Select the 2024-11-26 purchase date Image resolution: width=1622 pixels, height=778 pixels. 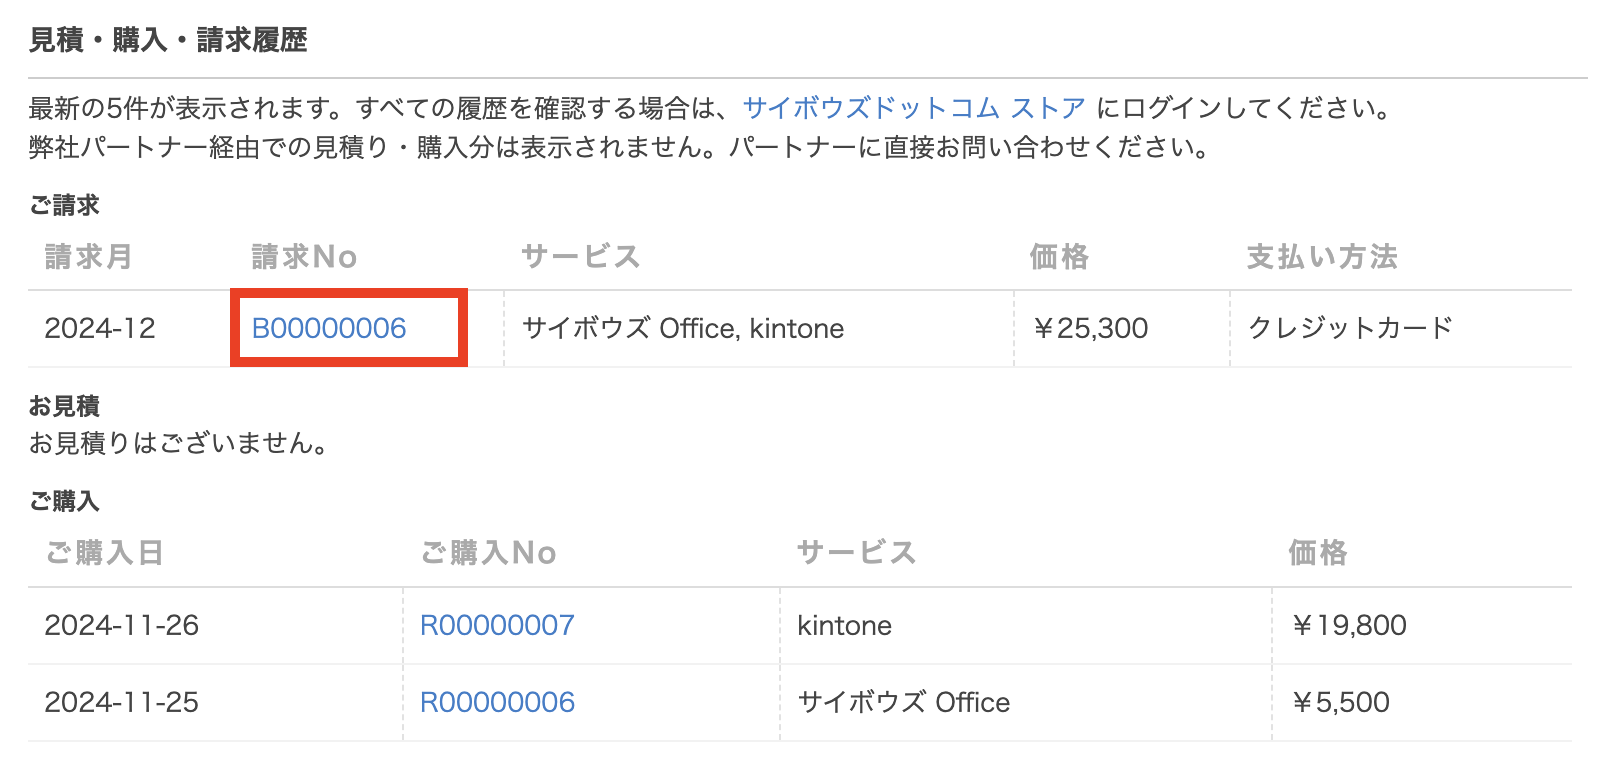coord(122,625)
